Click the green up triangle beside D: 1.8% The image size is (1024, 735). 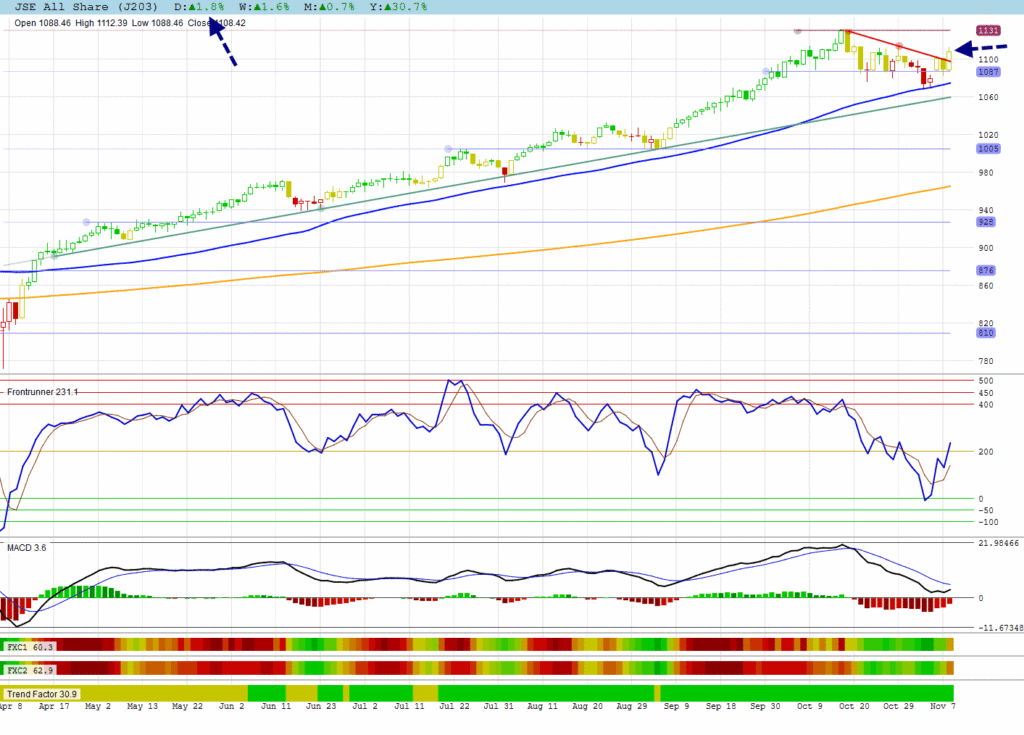204,7
